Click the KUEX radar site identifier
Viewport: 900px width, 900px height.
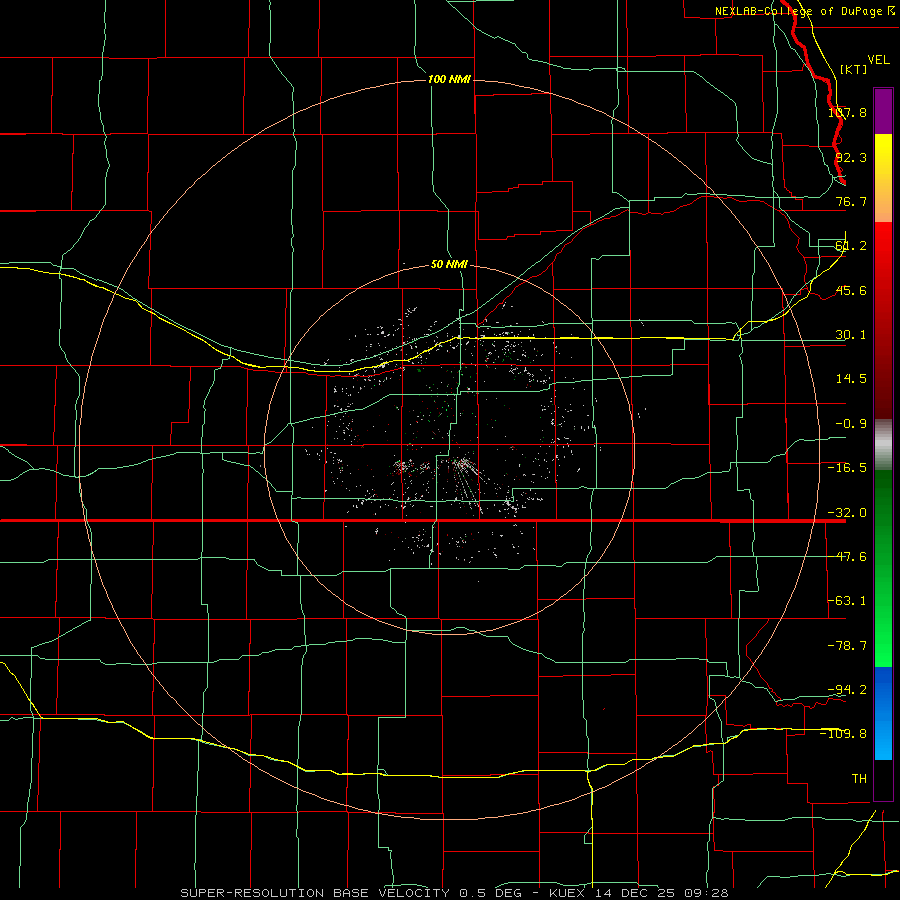pos(567,893)
